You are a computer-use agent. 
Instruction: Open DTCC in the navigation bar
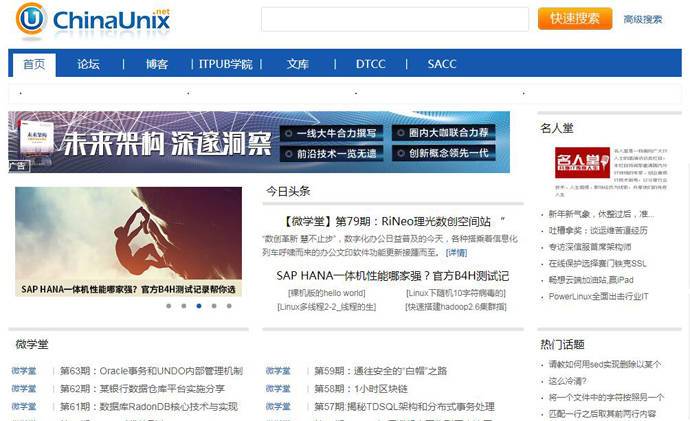point(371,64)
